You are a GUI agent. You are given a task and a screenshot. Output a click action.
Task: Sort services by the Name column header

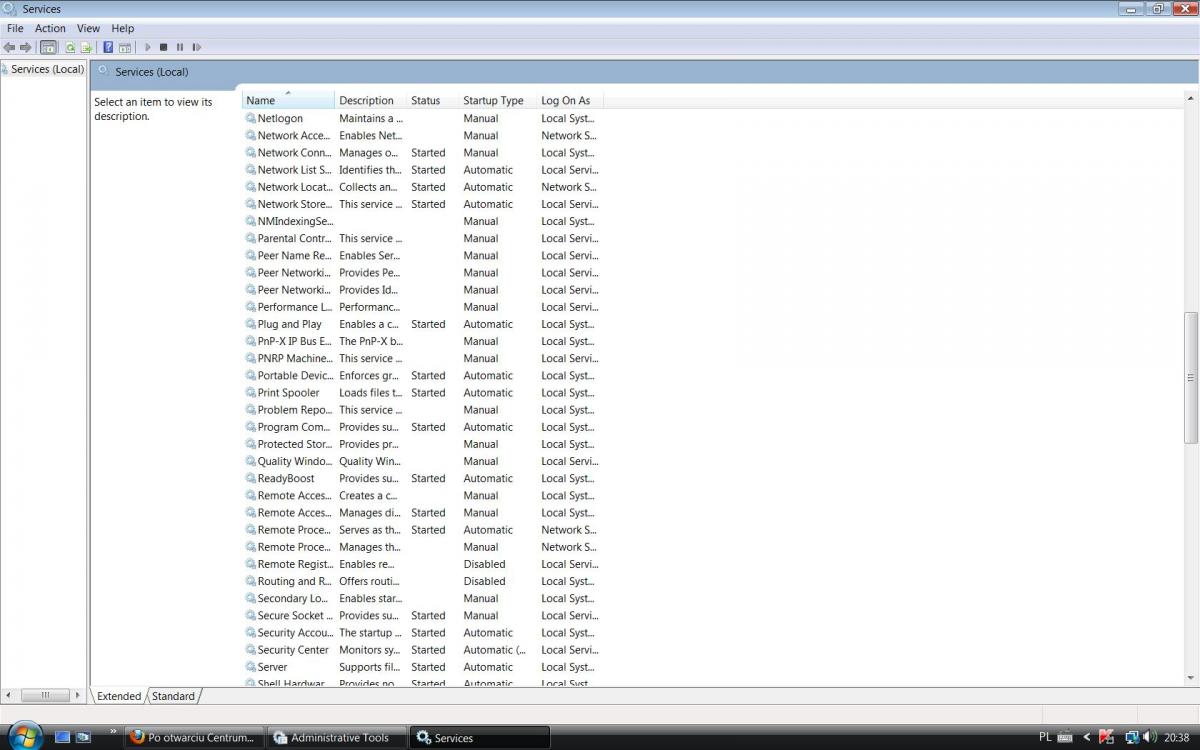288,100
